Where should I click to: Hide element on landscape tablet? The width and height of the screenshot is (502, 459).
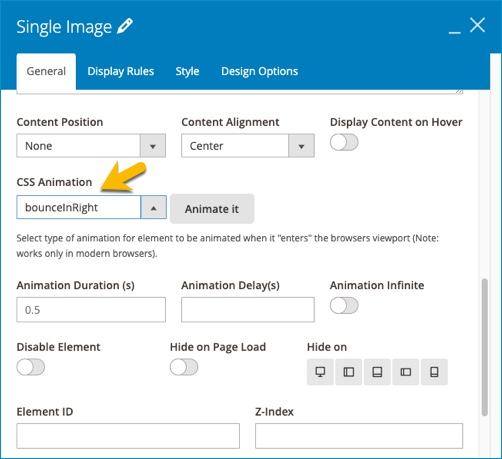tap(349, 372)
